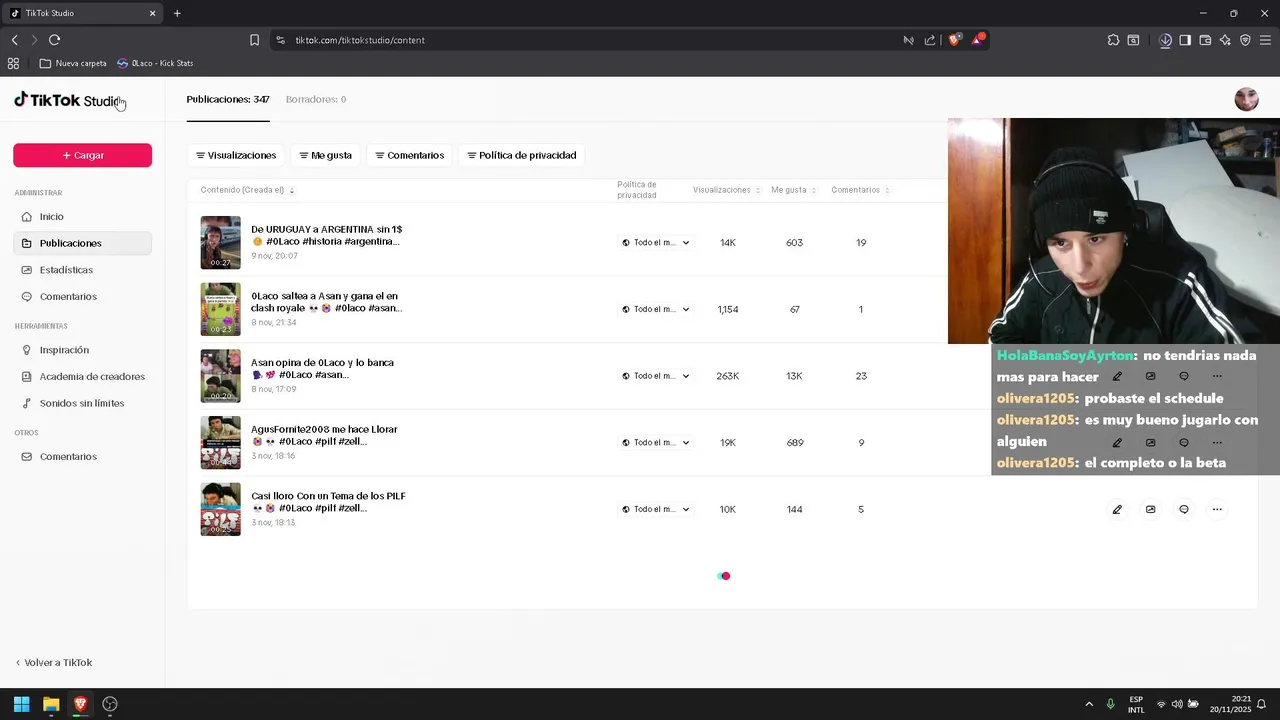Image resolution: width=1280 pixels, height=720 pixels.
Task: Open thumbnail of 'Casi lloro Con un Tema' video
Action: (x=220, y=509)
